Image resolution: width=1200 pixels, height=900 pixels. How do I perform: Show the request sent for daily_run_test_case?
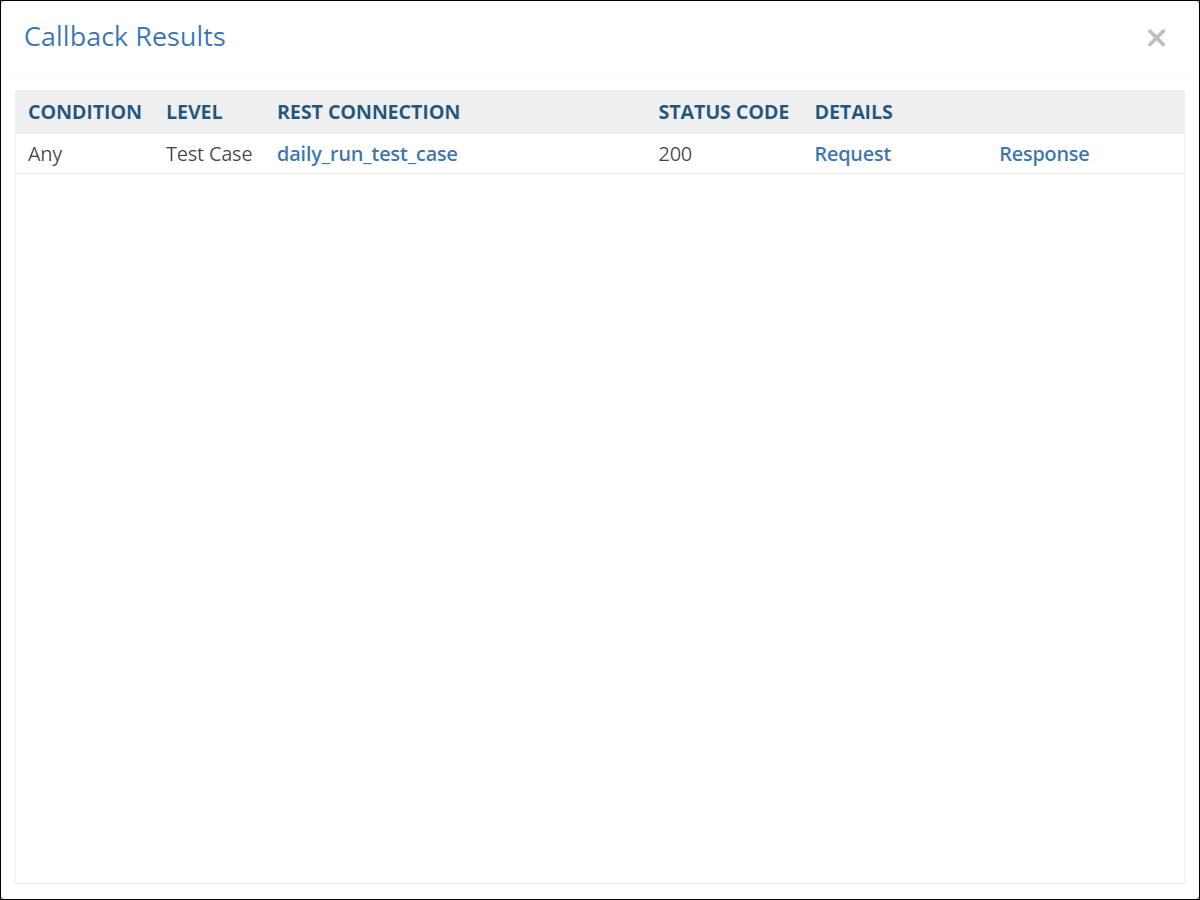[x=852, y=154]
